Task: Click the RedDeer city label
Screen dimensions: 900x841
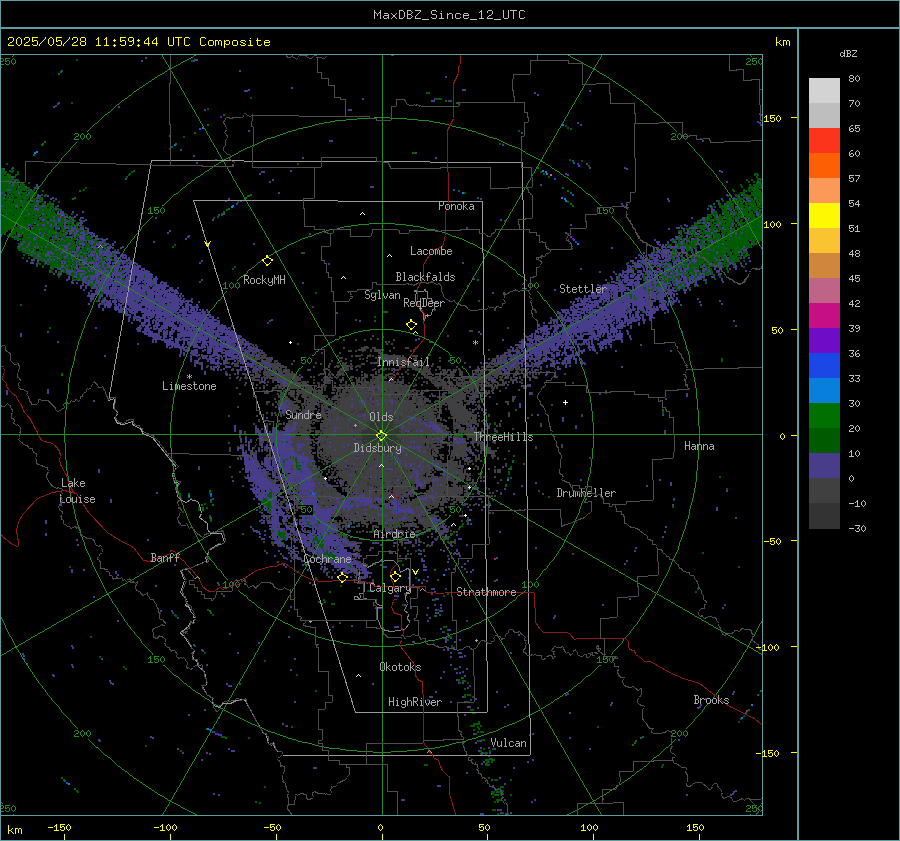Action: tap(424, 303)
